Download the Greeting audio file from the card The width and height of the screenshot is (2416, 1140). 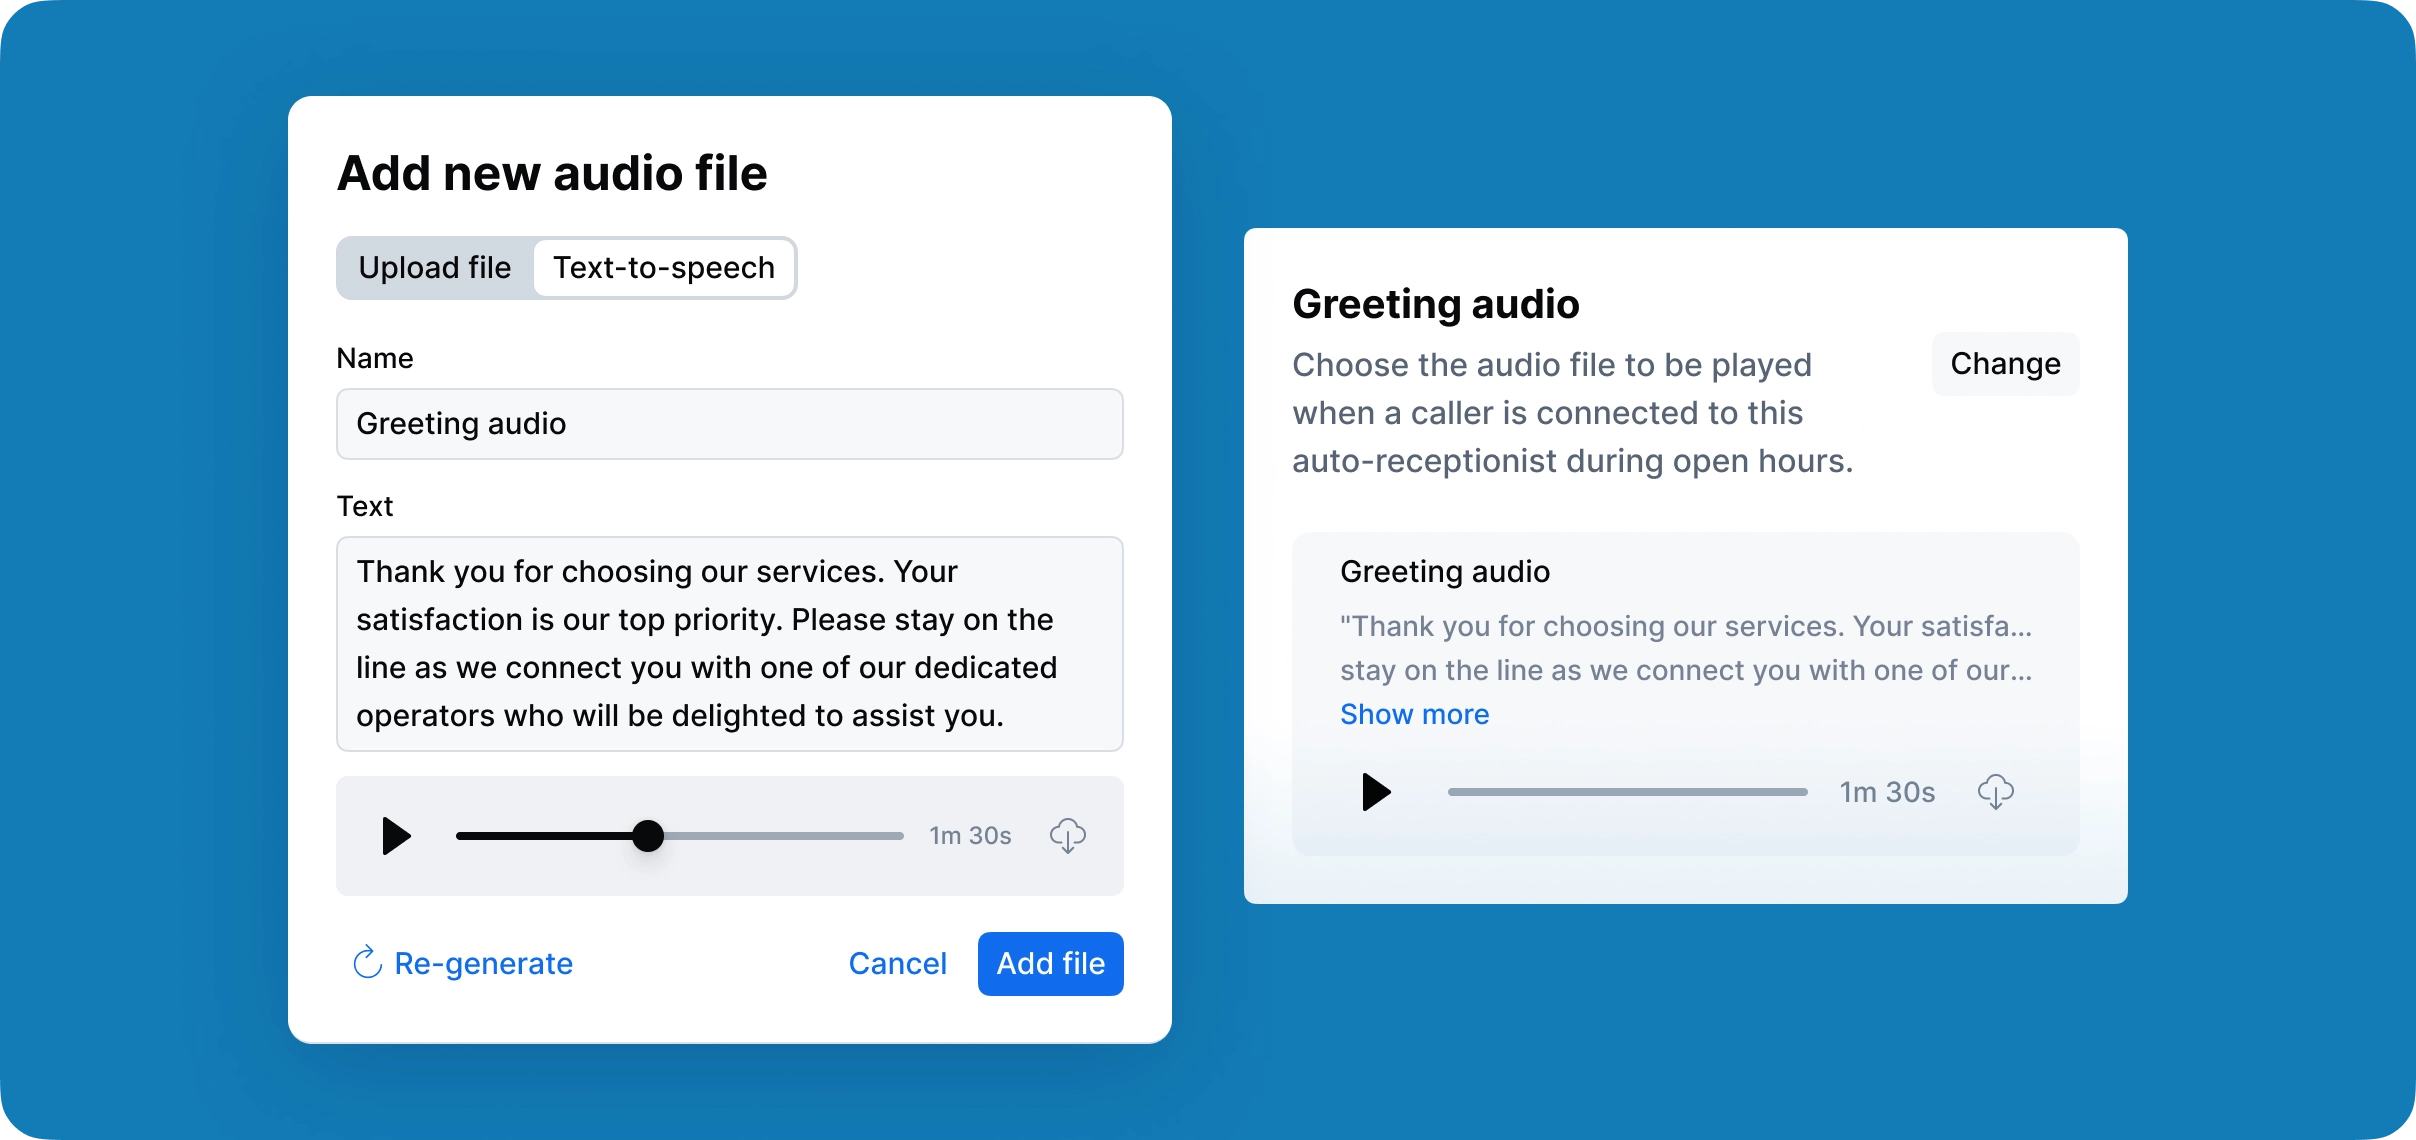tap(1996, 791)
